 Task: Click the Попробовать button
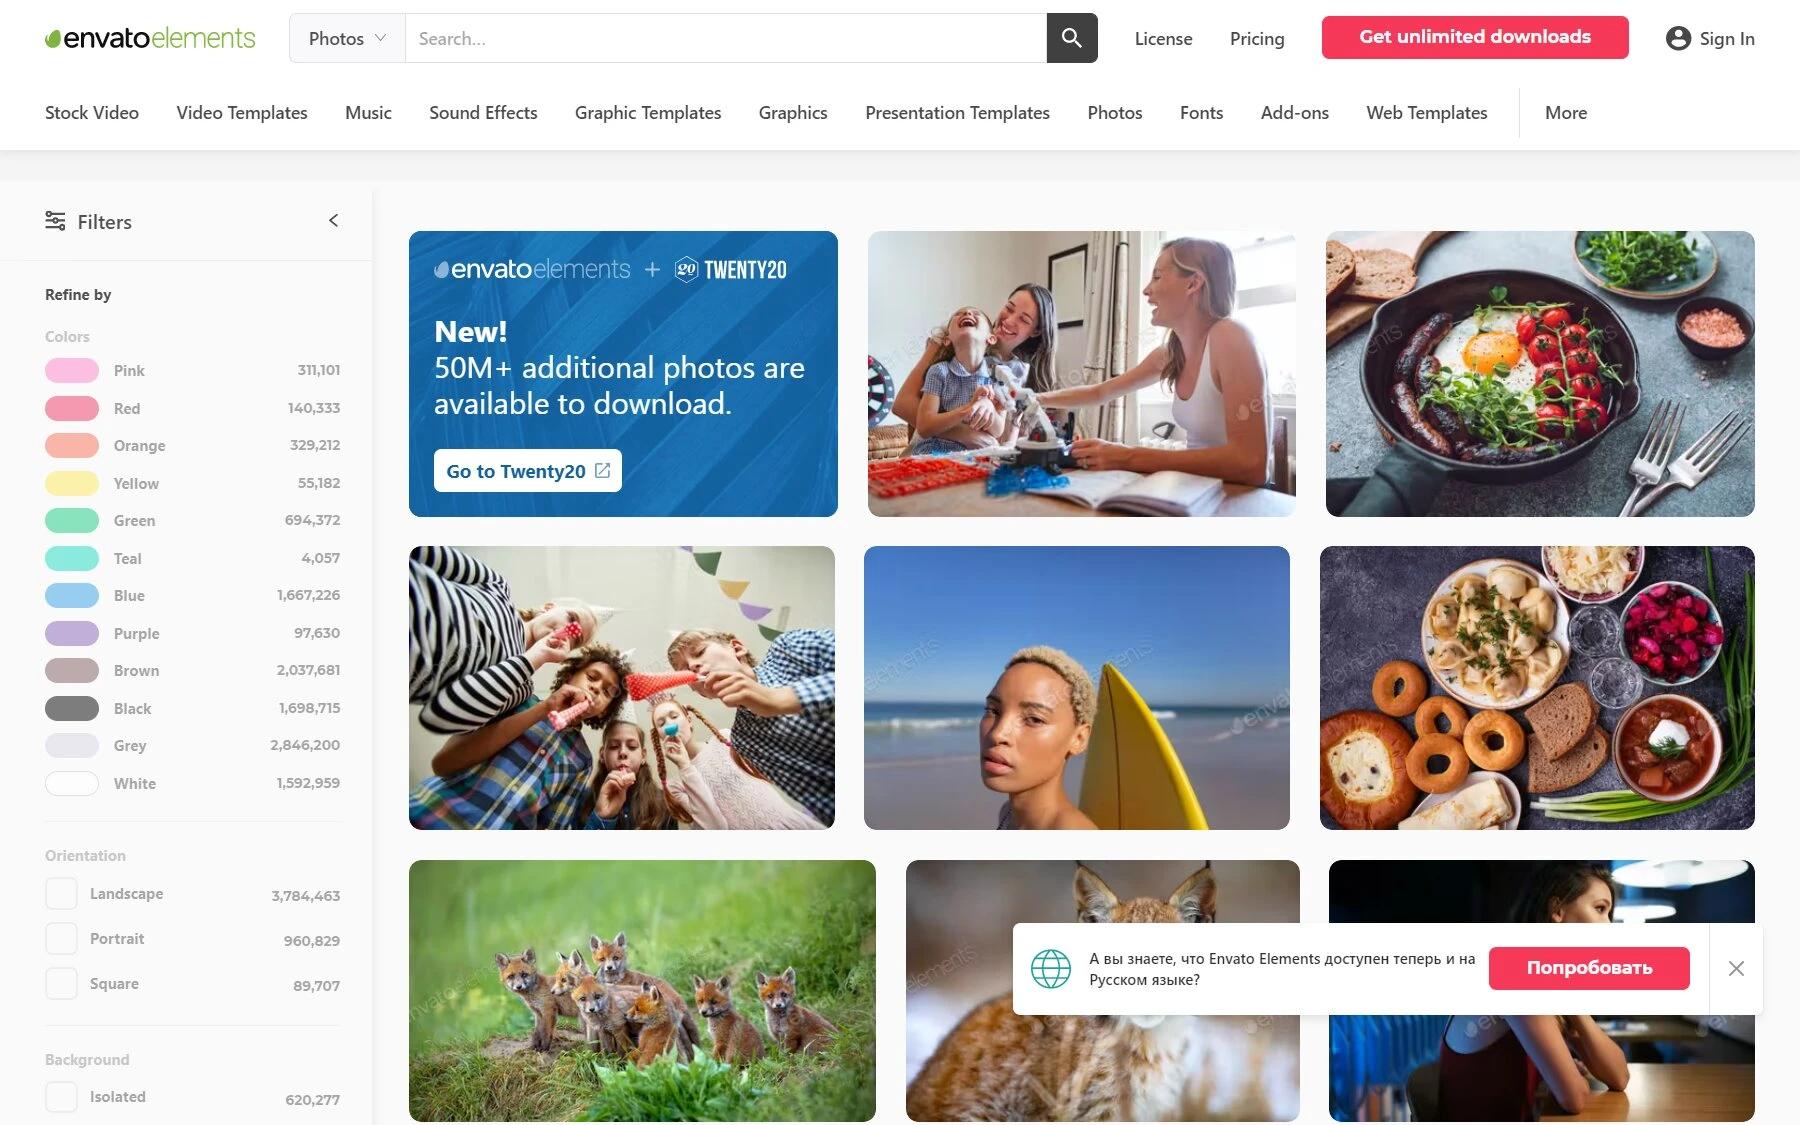coord(1589,968)
